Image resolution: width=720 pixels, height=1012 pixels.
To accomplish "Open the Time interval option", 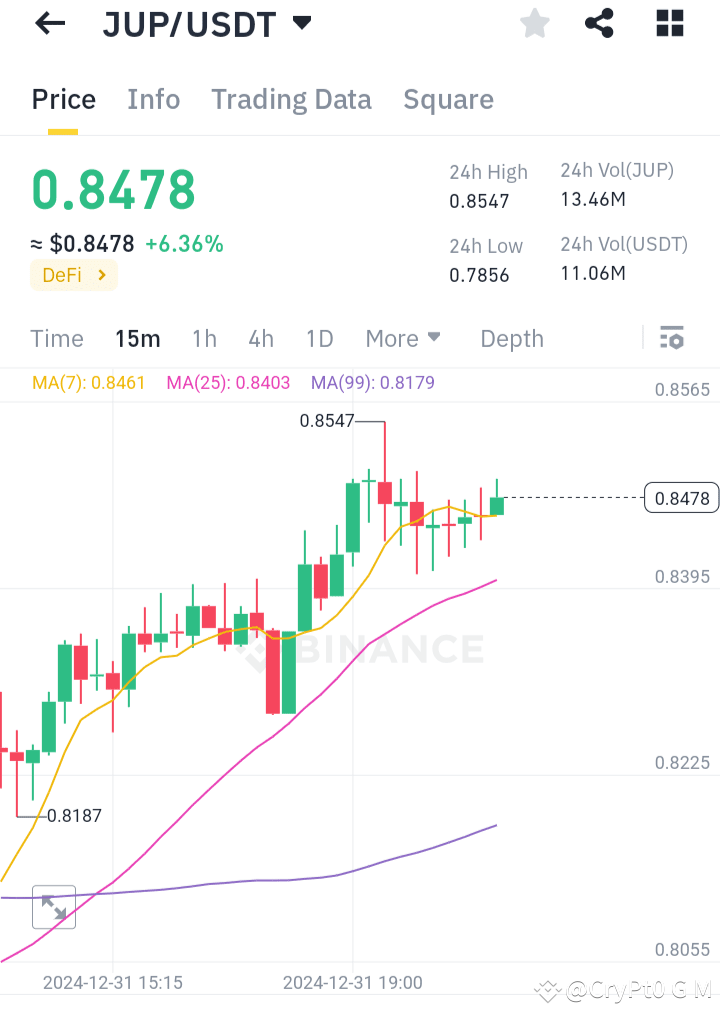I will click(56, 338).
